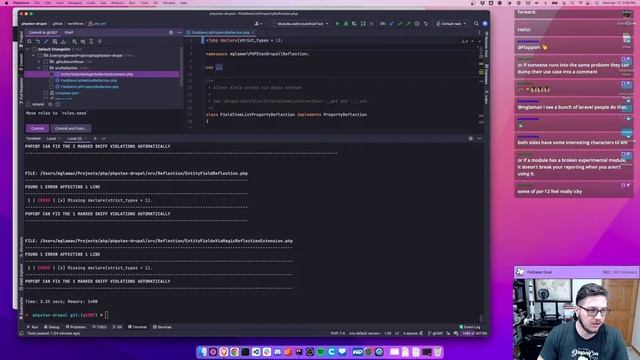
Task: Toggle checkbox for FieldItemListPropertyReflection.php in changes
Action: coord(51,87)
